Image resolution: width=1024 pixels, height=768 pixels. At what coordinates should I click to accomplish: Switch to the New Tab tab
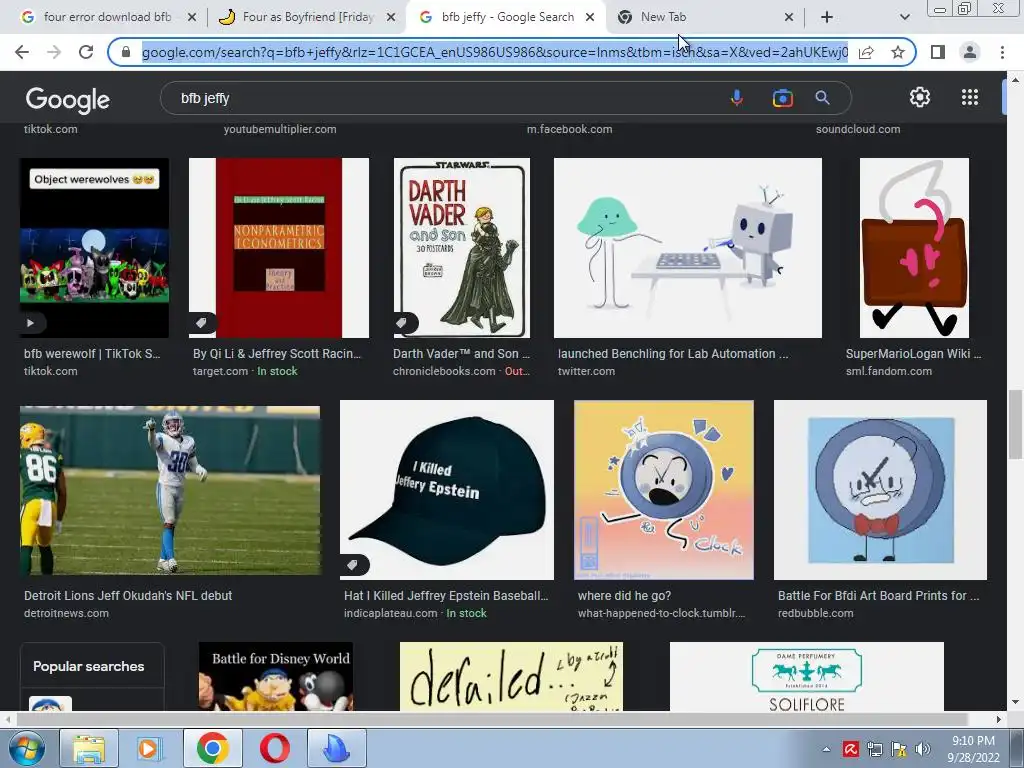pos(703,17)
